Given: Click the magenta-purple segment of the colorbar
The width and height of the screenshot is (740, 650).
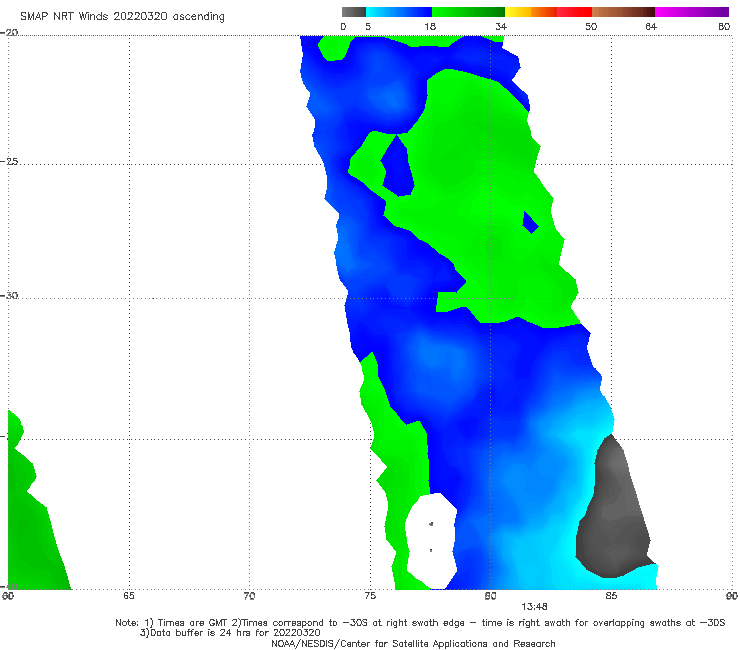Looking at the screenshot, I should [x=692, y=12].
